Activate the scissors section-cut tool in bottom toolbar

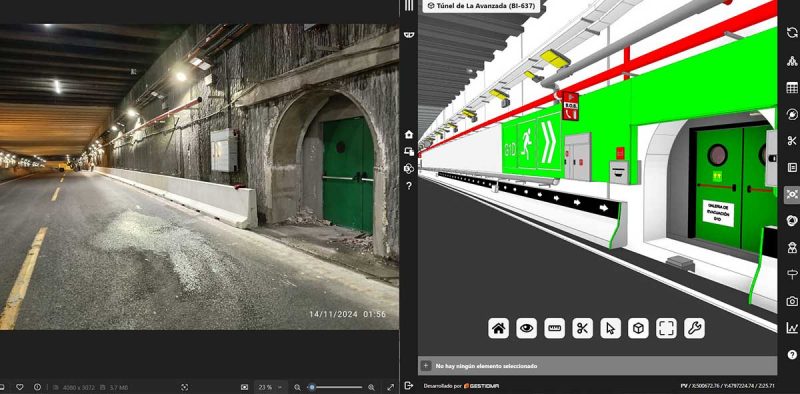coord(582,328)
